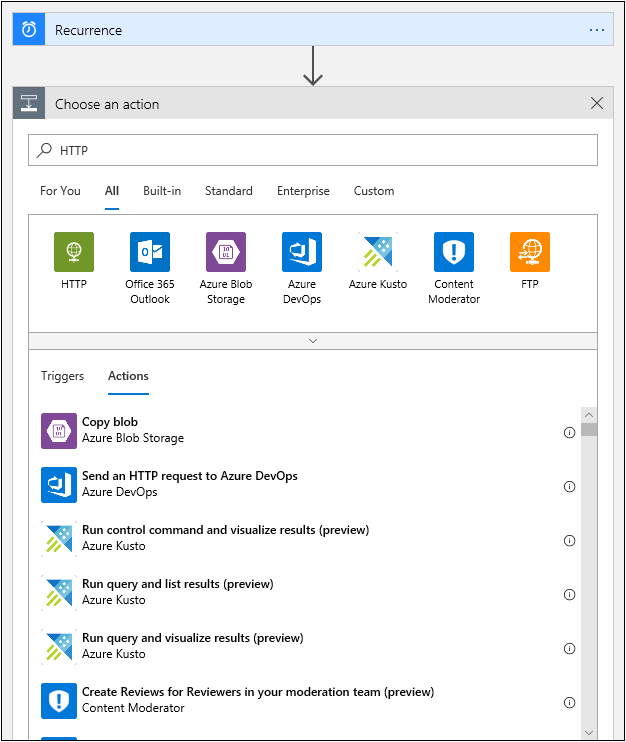Select the Content Moderator connector
Screen dimensions: 626x742
(454, 268)
